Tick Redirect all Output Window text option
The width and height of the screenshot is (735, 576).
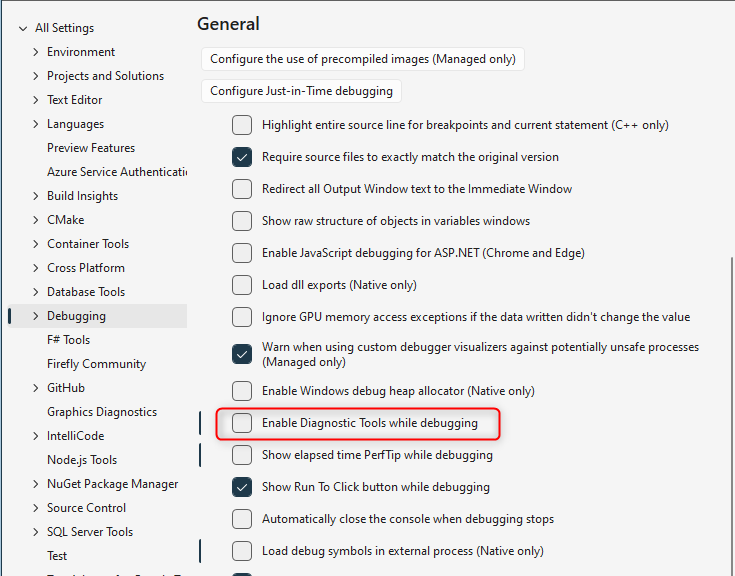(x=242, y=189)
